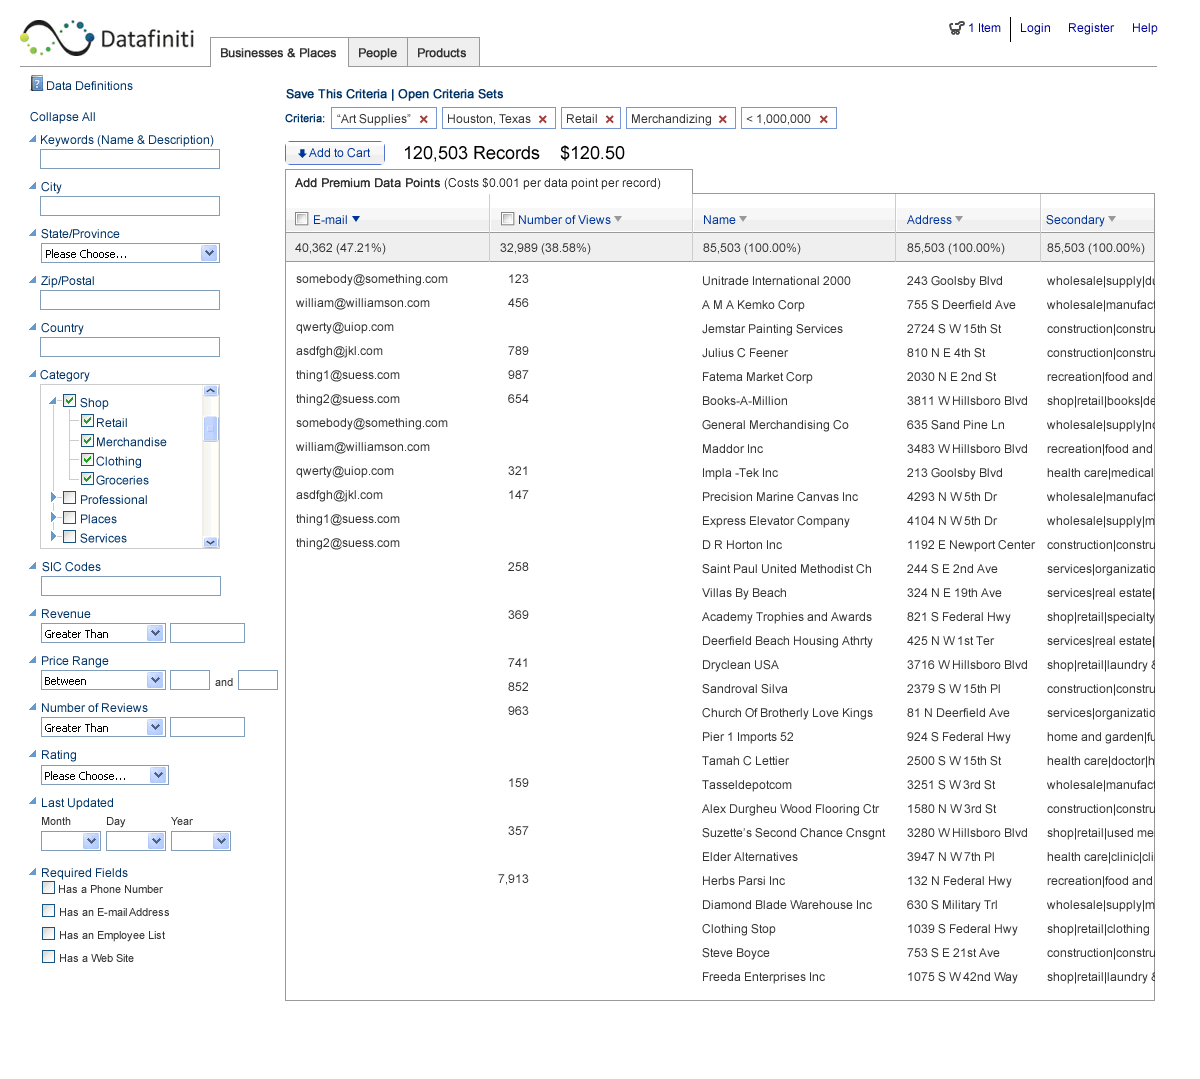Collapse the Keywords section triangle

(33, 139)
